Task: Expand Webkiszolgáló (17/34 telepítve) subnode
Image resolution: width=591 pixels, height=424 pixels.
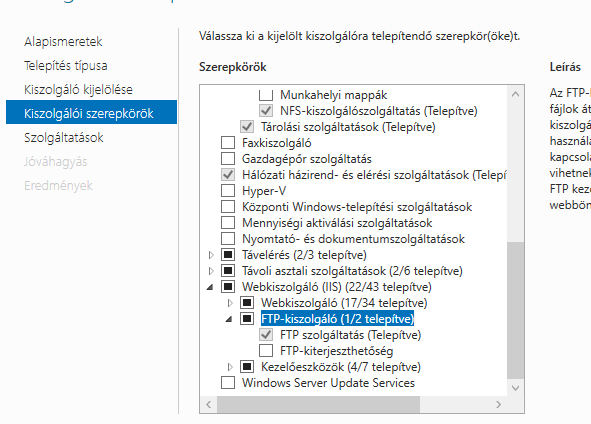Action: click(x=230, y=303)
